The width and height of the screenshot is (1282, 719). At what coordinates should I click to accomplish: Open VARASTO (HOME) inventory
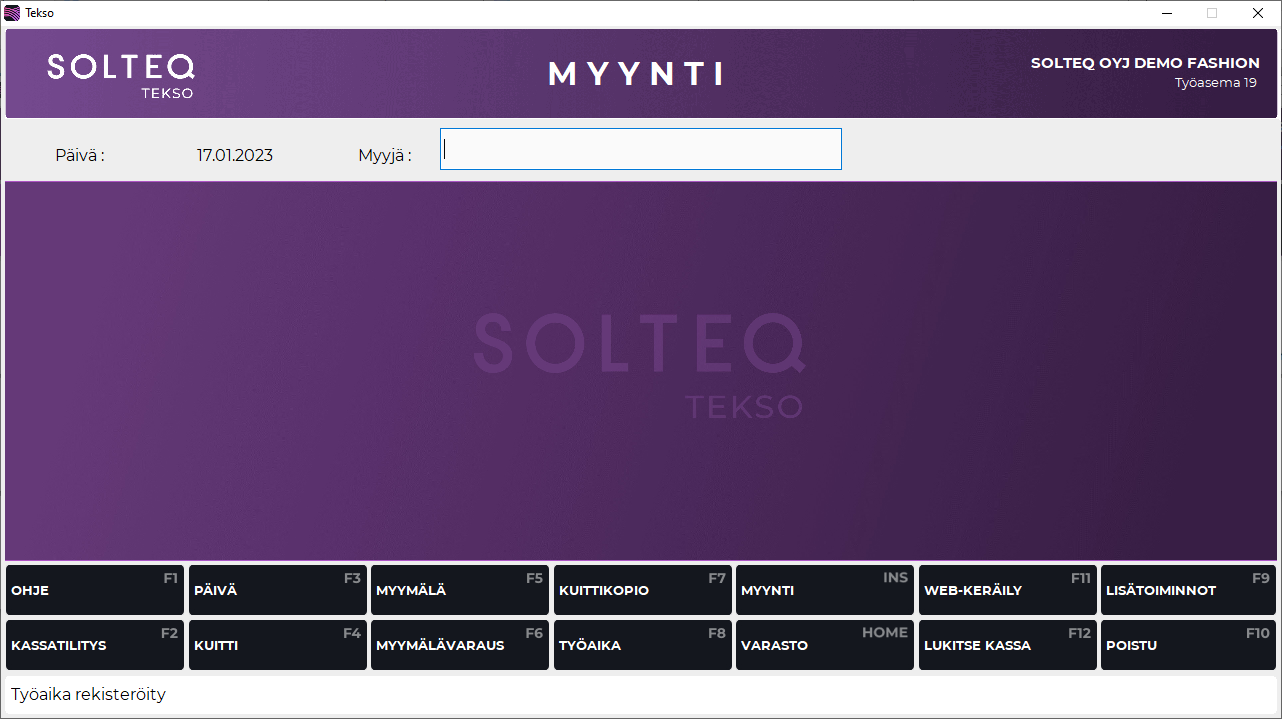click(x=825, y=645)
